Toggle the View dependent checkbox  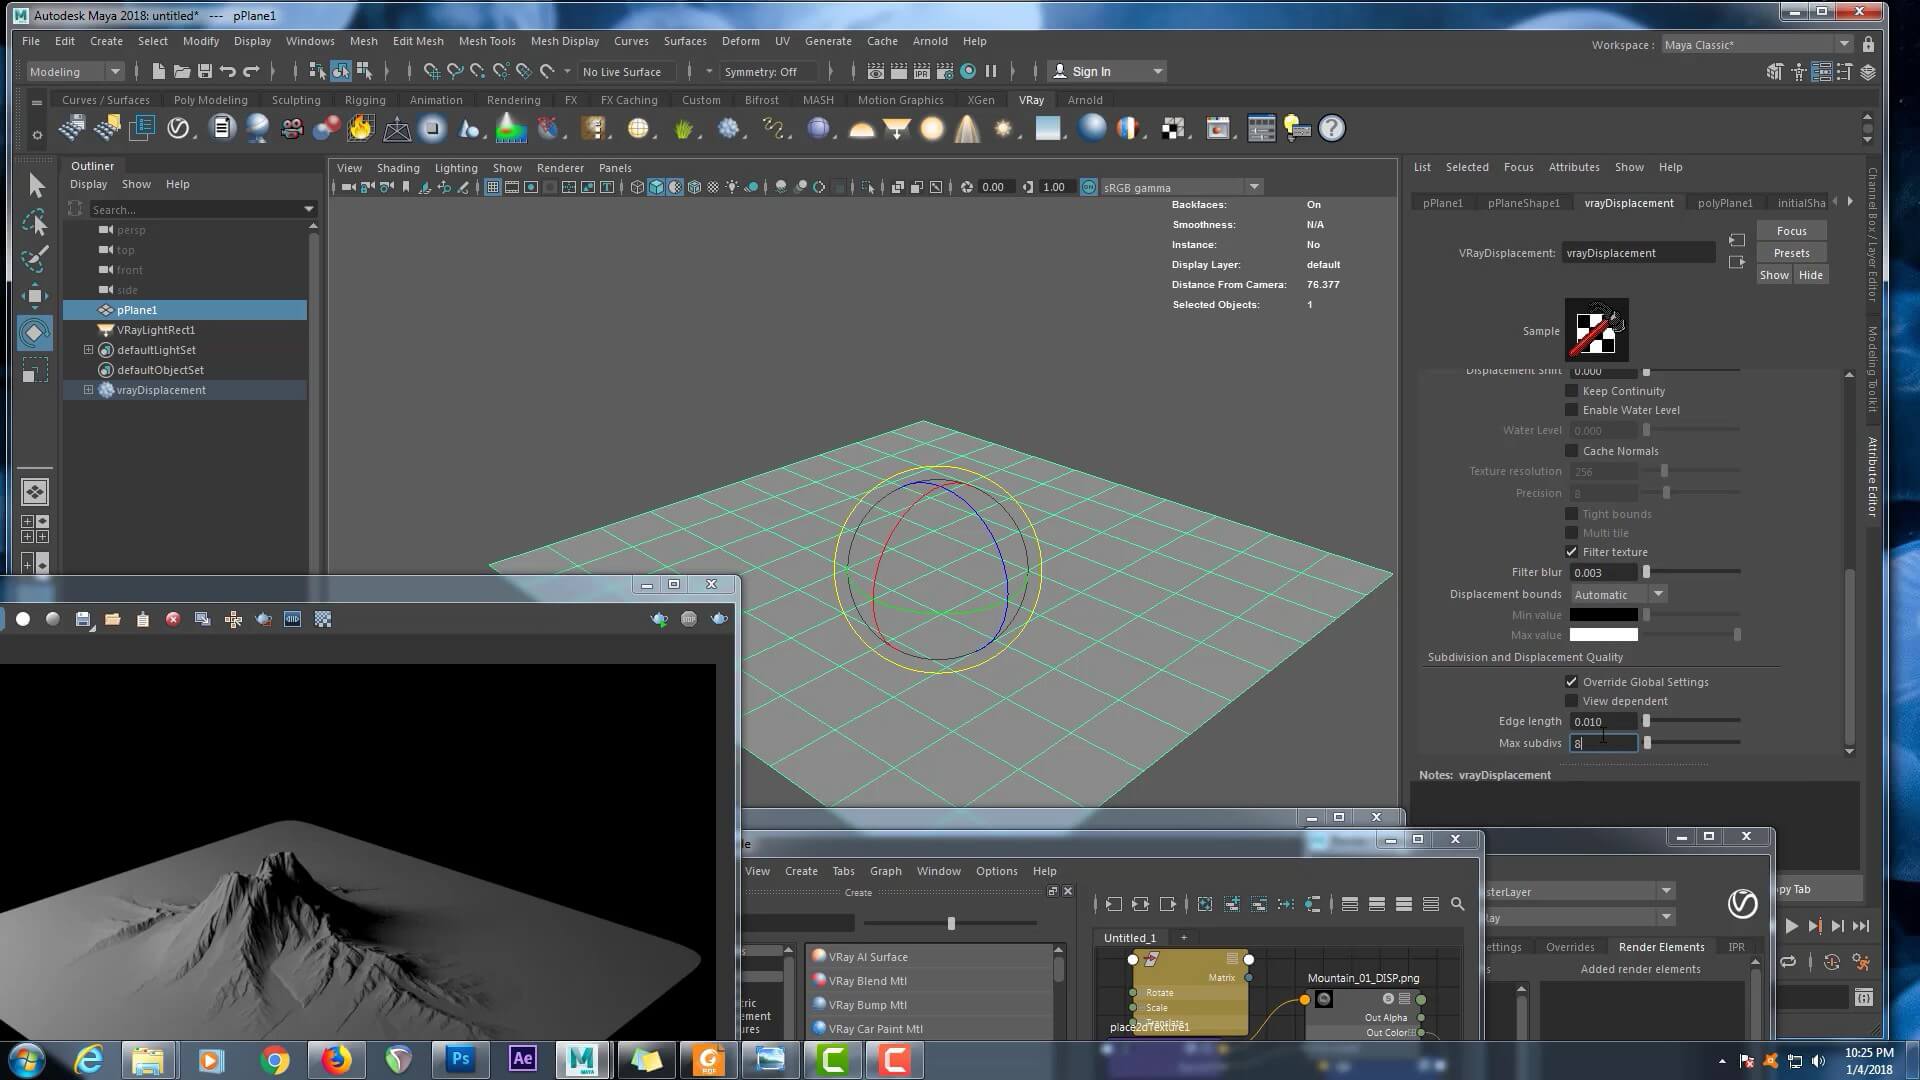(1571, 701)
